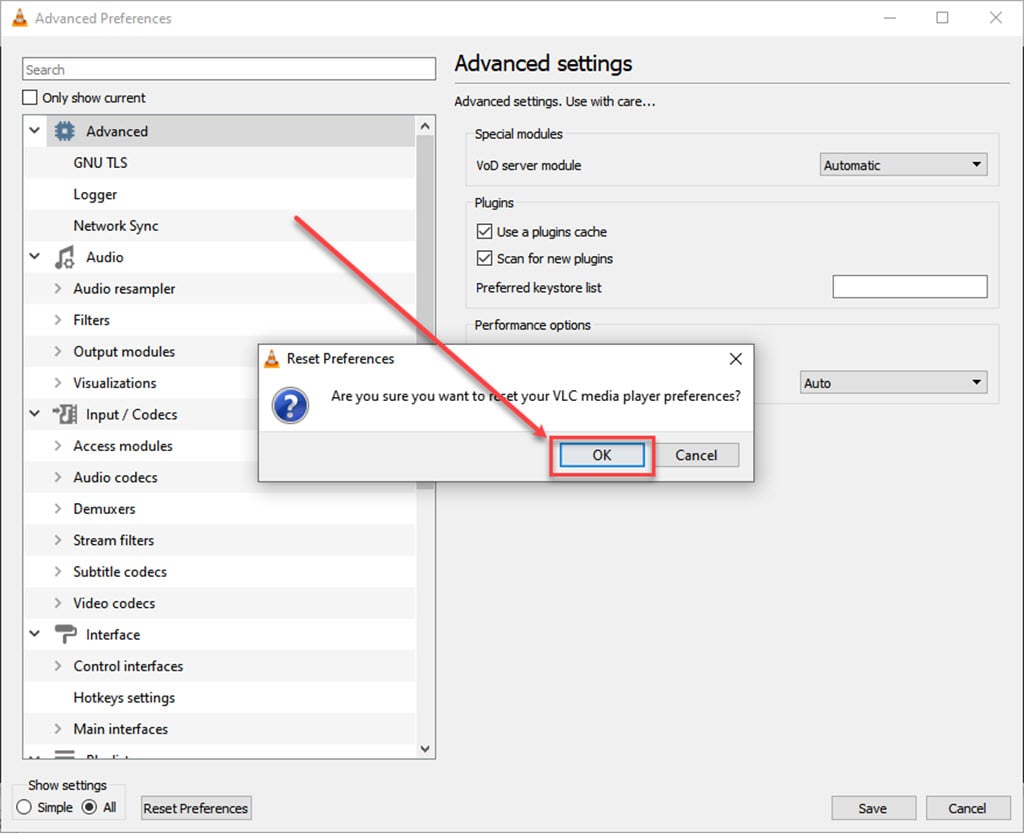Expand the Demuxers node
Image resolution: width=1024 pixels, height=834 pixels.
[58, 508]
